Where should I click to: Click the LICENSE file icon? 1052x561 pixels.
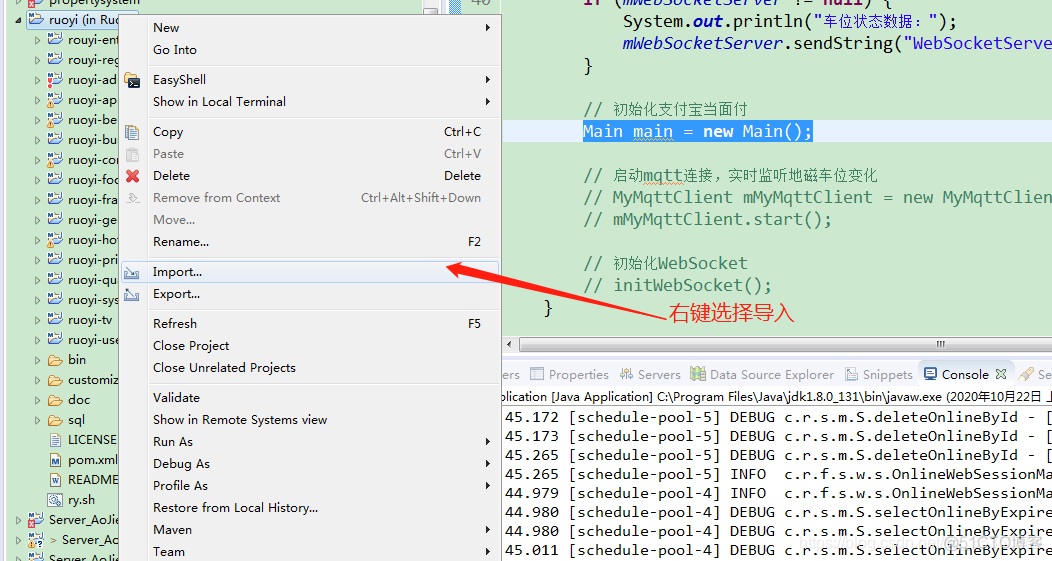56,440
